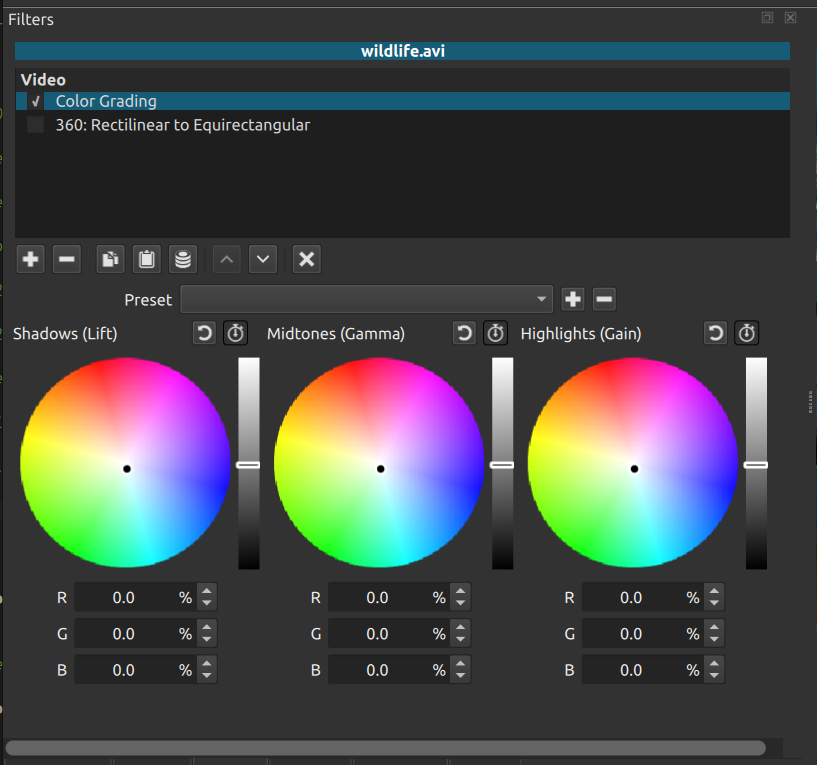The width and height of the screenshot is (817, 765).
Task: Move filter up in list
Action: (228, 260)
